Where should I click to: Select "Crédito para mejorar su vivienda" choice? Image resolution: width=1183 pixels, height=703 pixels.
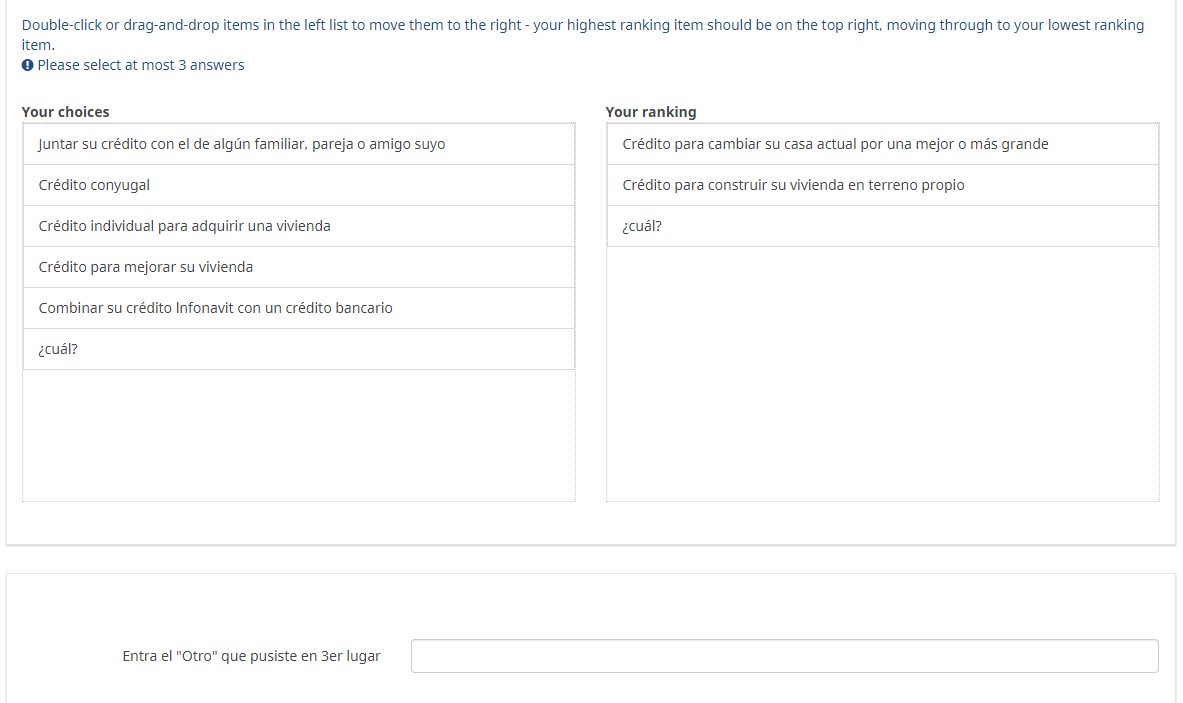click(146, 267)
